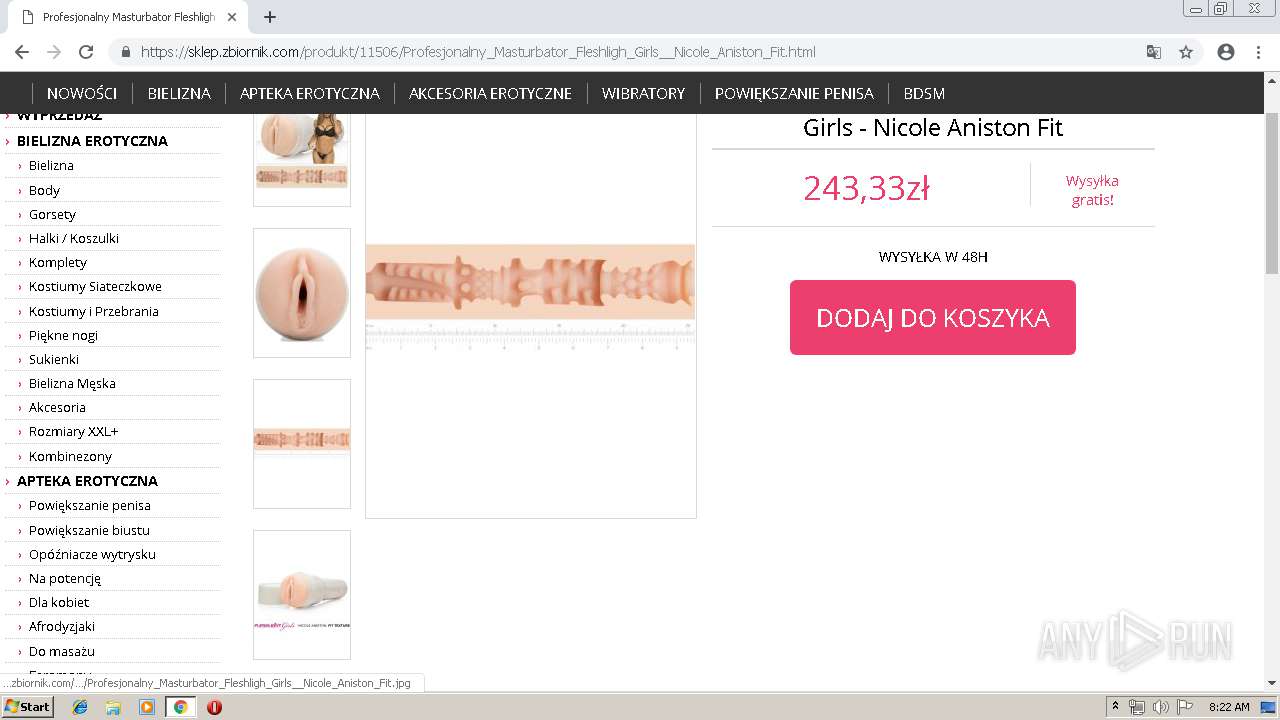Go back to the previous page
Image resolution: width=1280 pixels, height=720 pixels.
click(22, 52)
